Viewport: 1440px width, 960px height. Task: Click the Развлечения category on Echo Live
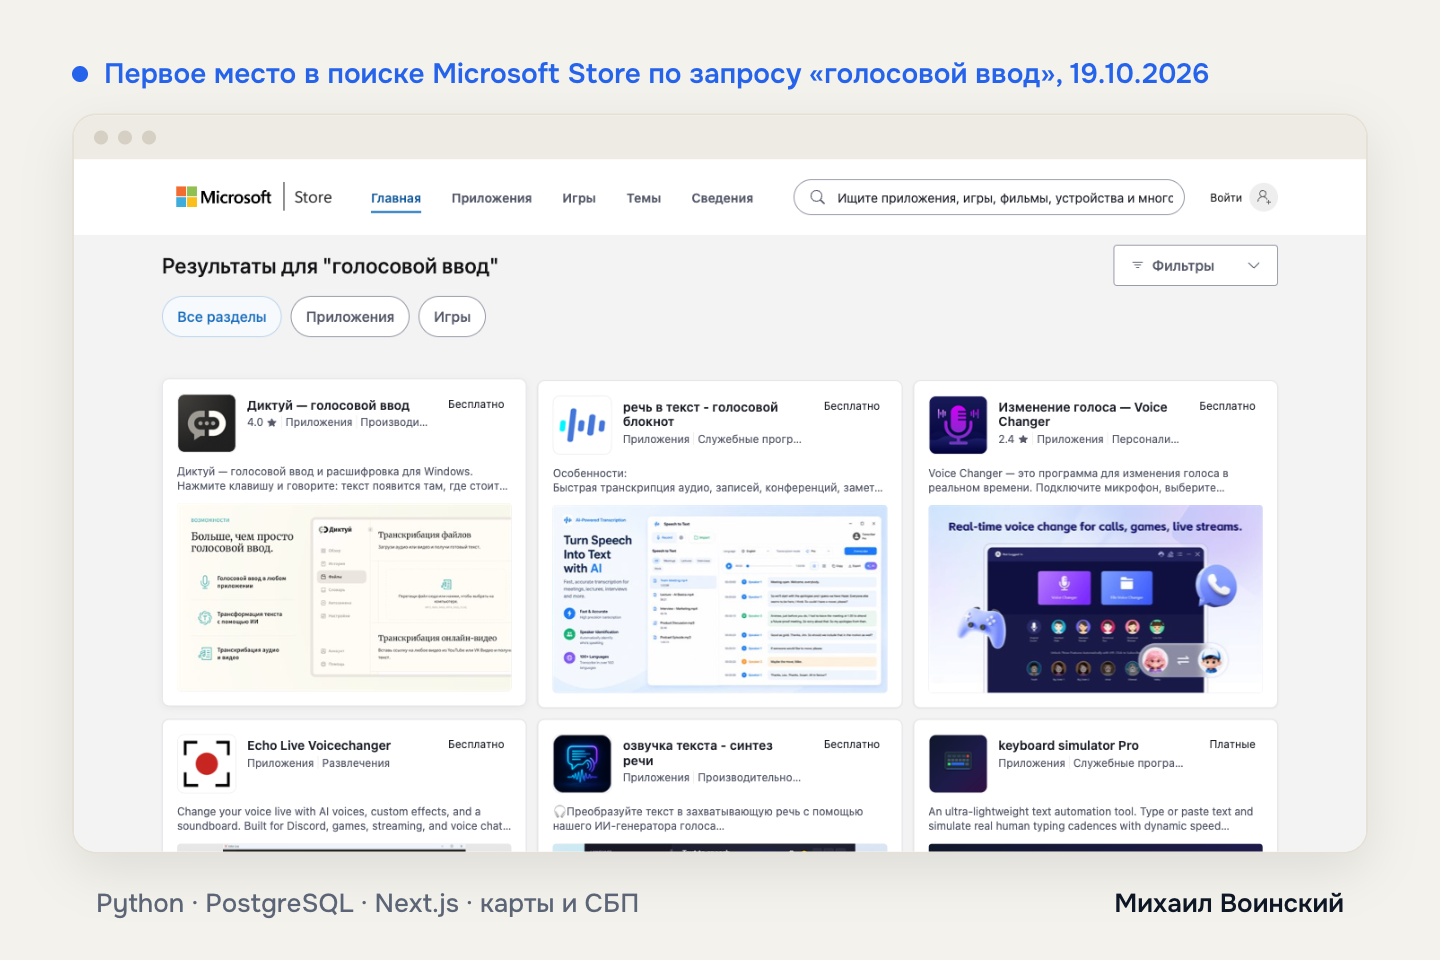(x=356, y=763)
